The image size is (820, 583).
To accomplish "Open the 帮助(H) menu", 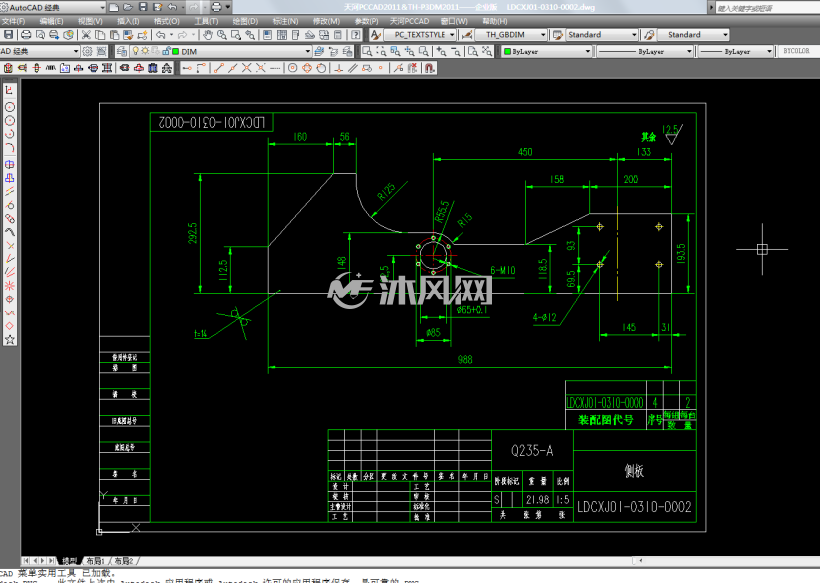I will tap(495, 21).
